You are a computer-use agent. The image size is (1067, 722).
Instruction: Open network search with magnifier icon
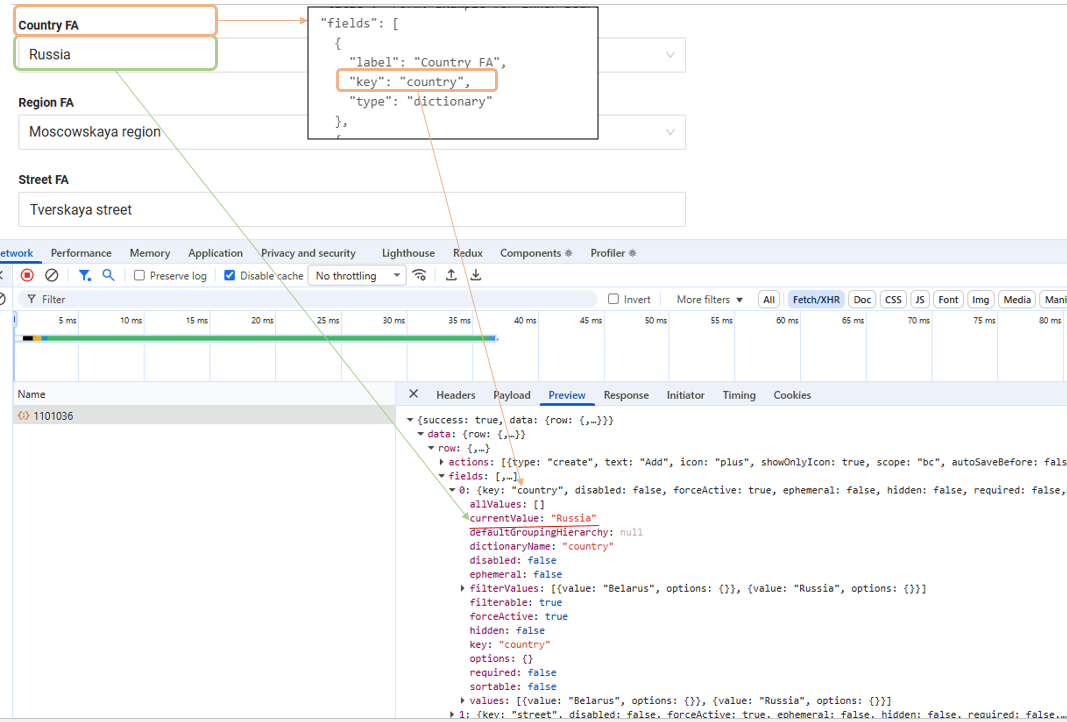108,276
